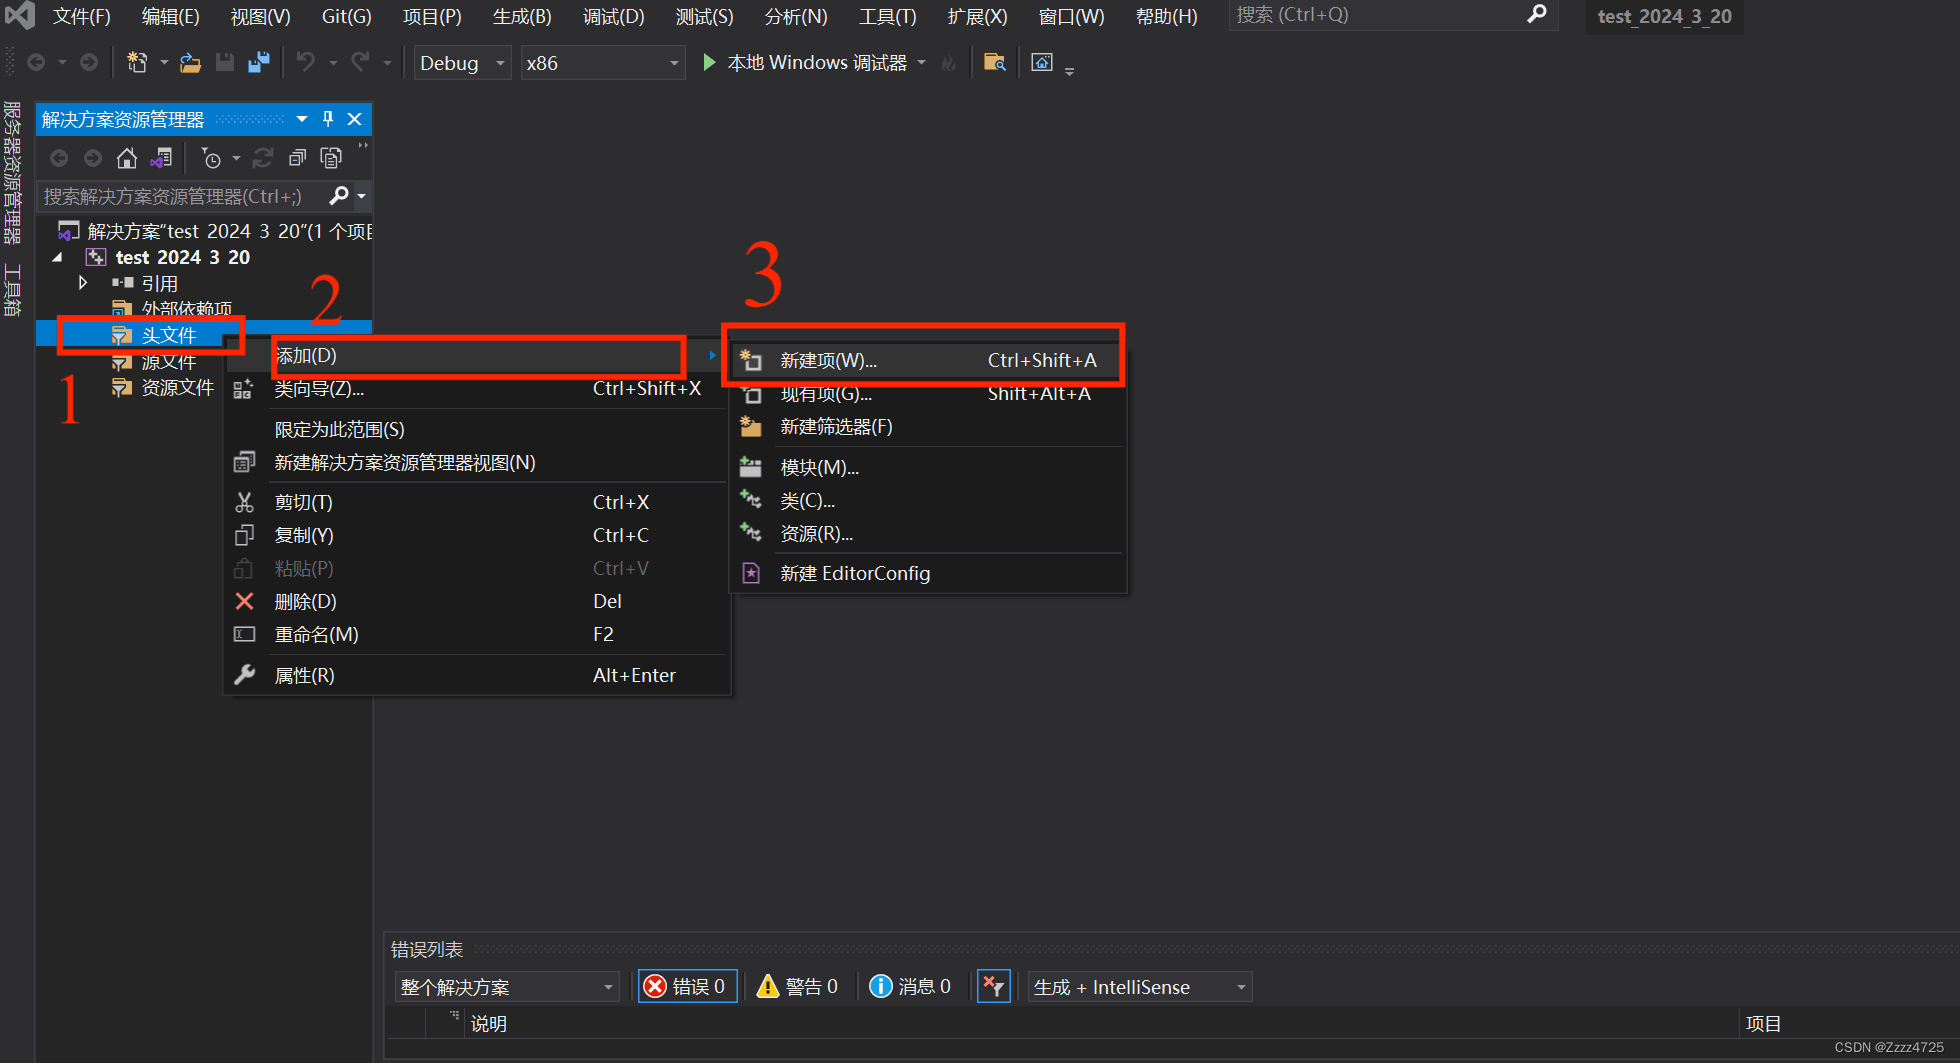Click the magnifier in the top search box
1960x1063 pixels.
[1537, 14]
